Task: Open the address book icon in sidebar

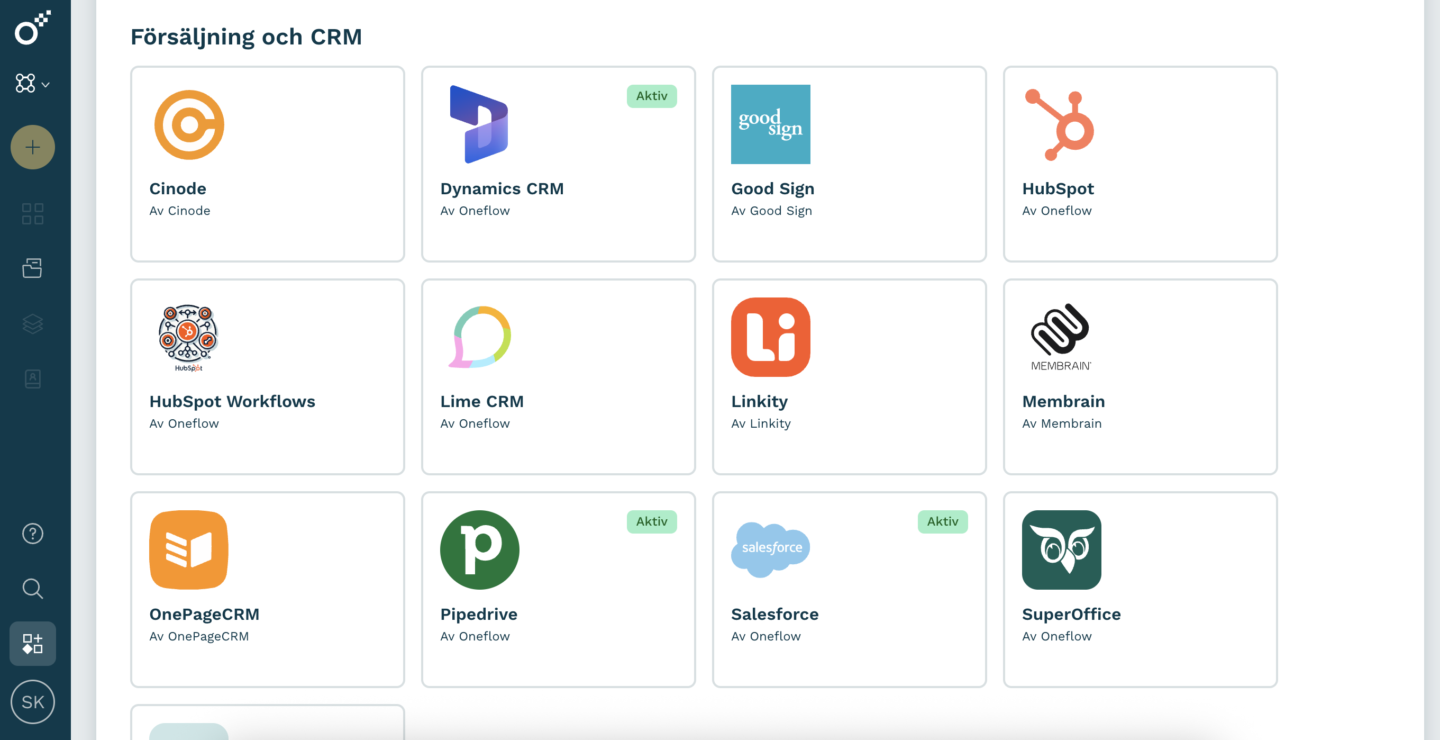Action: pos(33,378)
